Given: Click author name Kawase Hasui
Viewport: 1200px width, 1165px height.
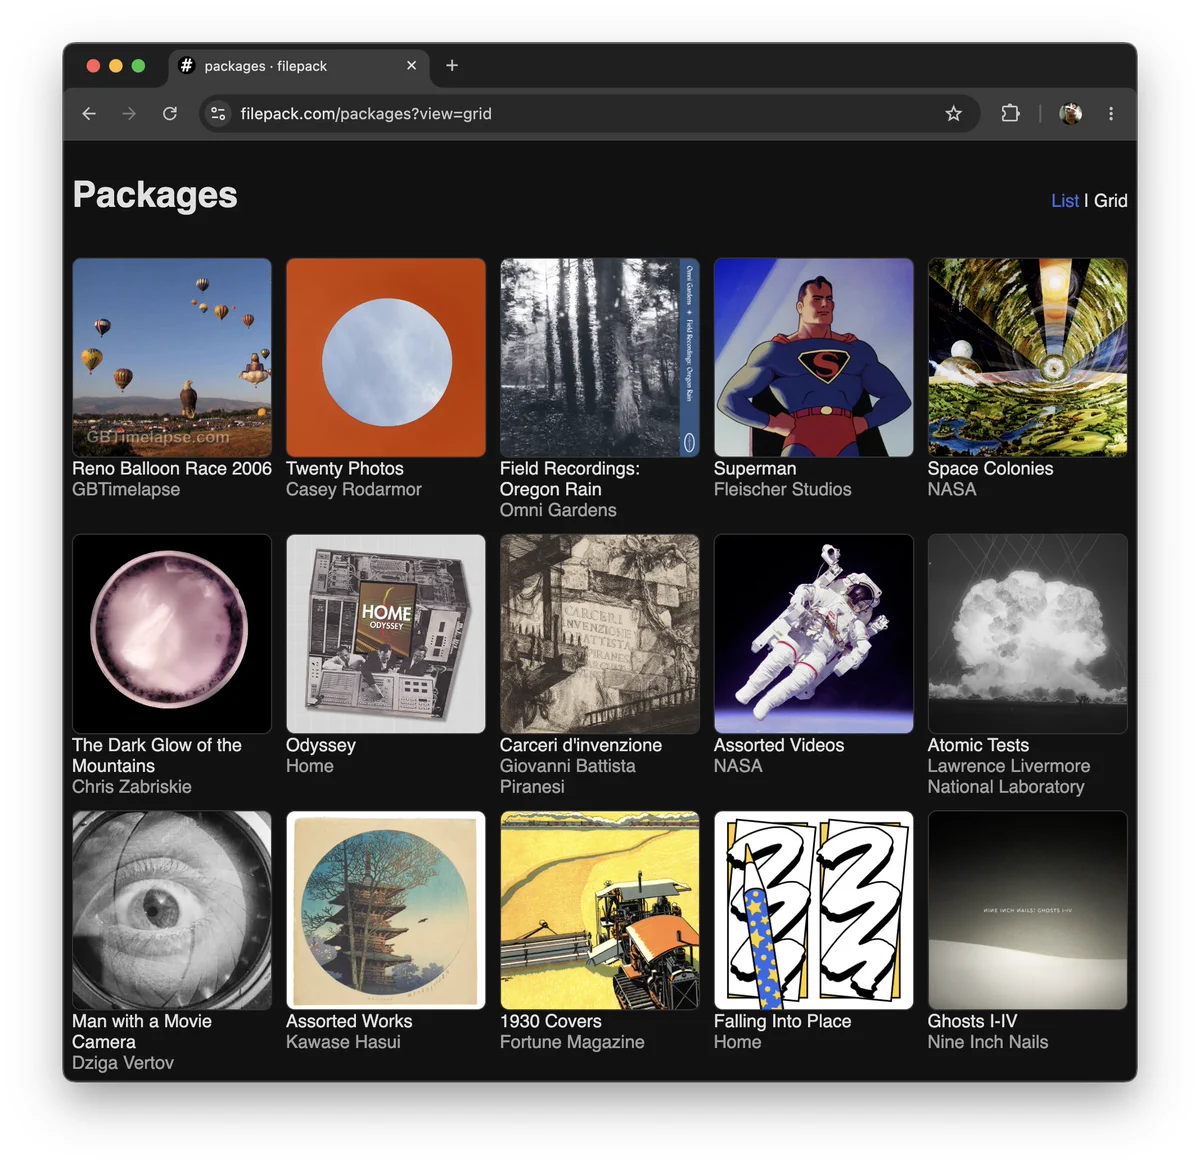Looking at the screenshot, I should point(343,1042).
